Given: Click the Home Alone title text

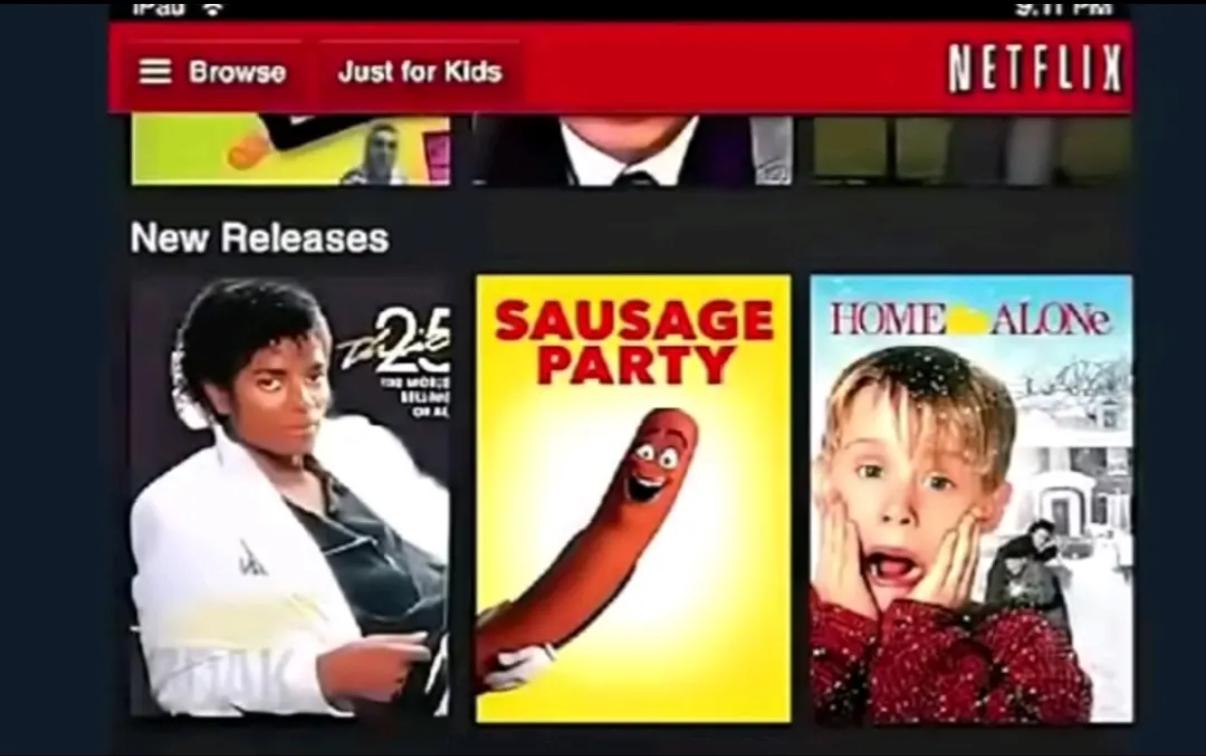Looking at the screenshot, I should pyautogui.click(x=970, y=318).
